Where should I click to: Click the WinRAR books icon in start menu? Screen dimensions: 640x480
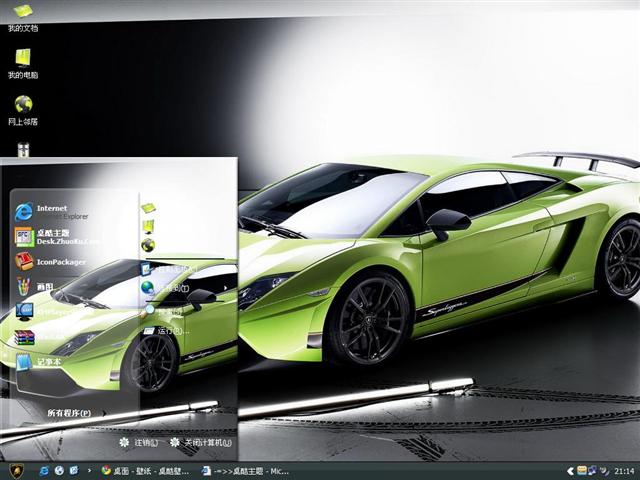[25, 337]
